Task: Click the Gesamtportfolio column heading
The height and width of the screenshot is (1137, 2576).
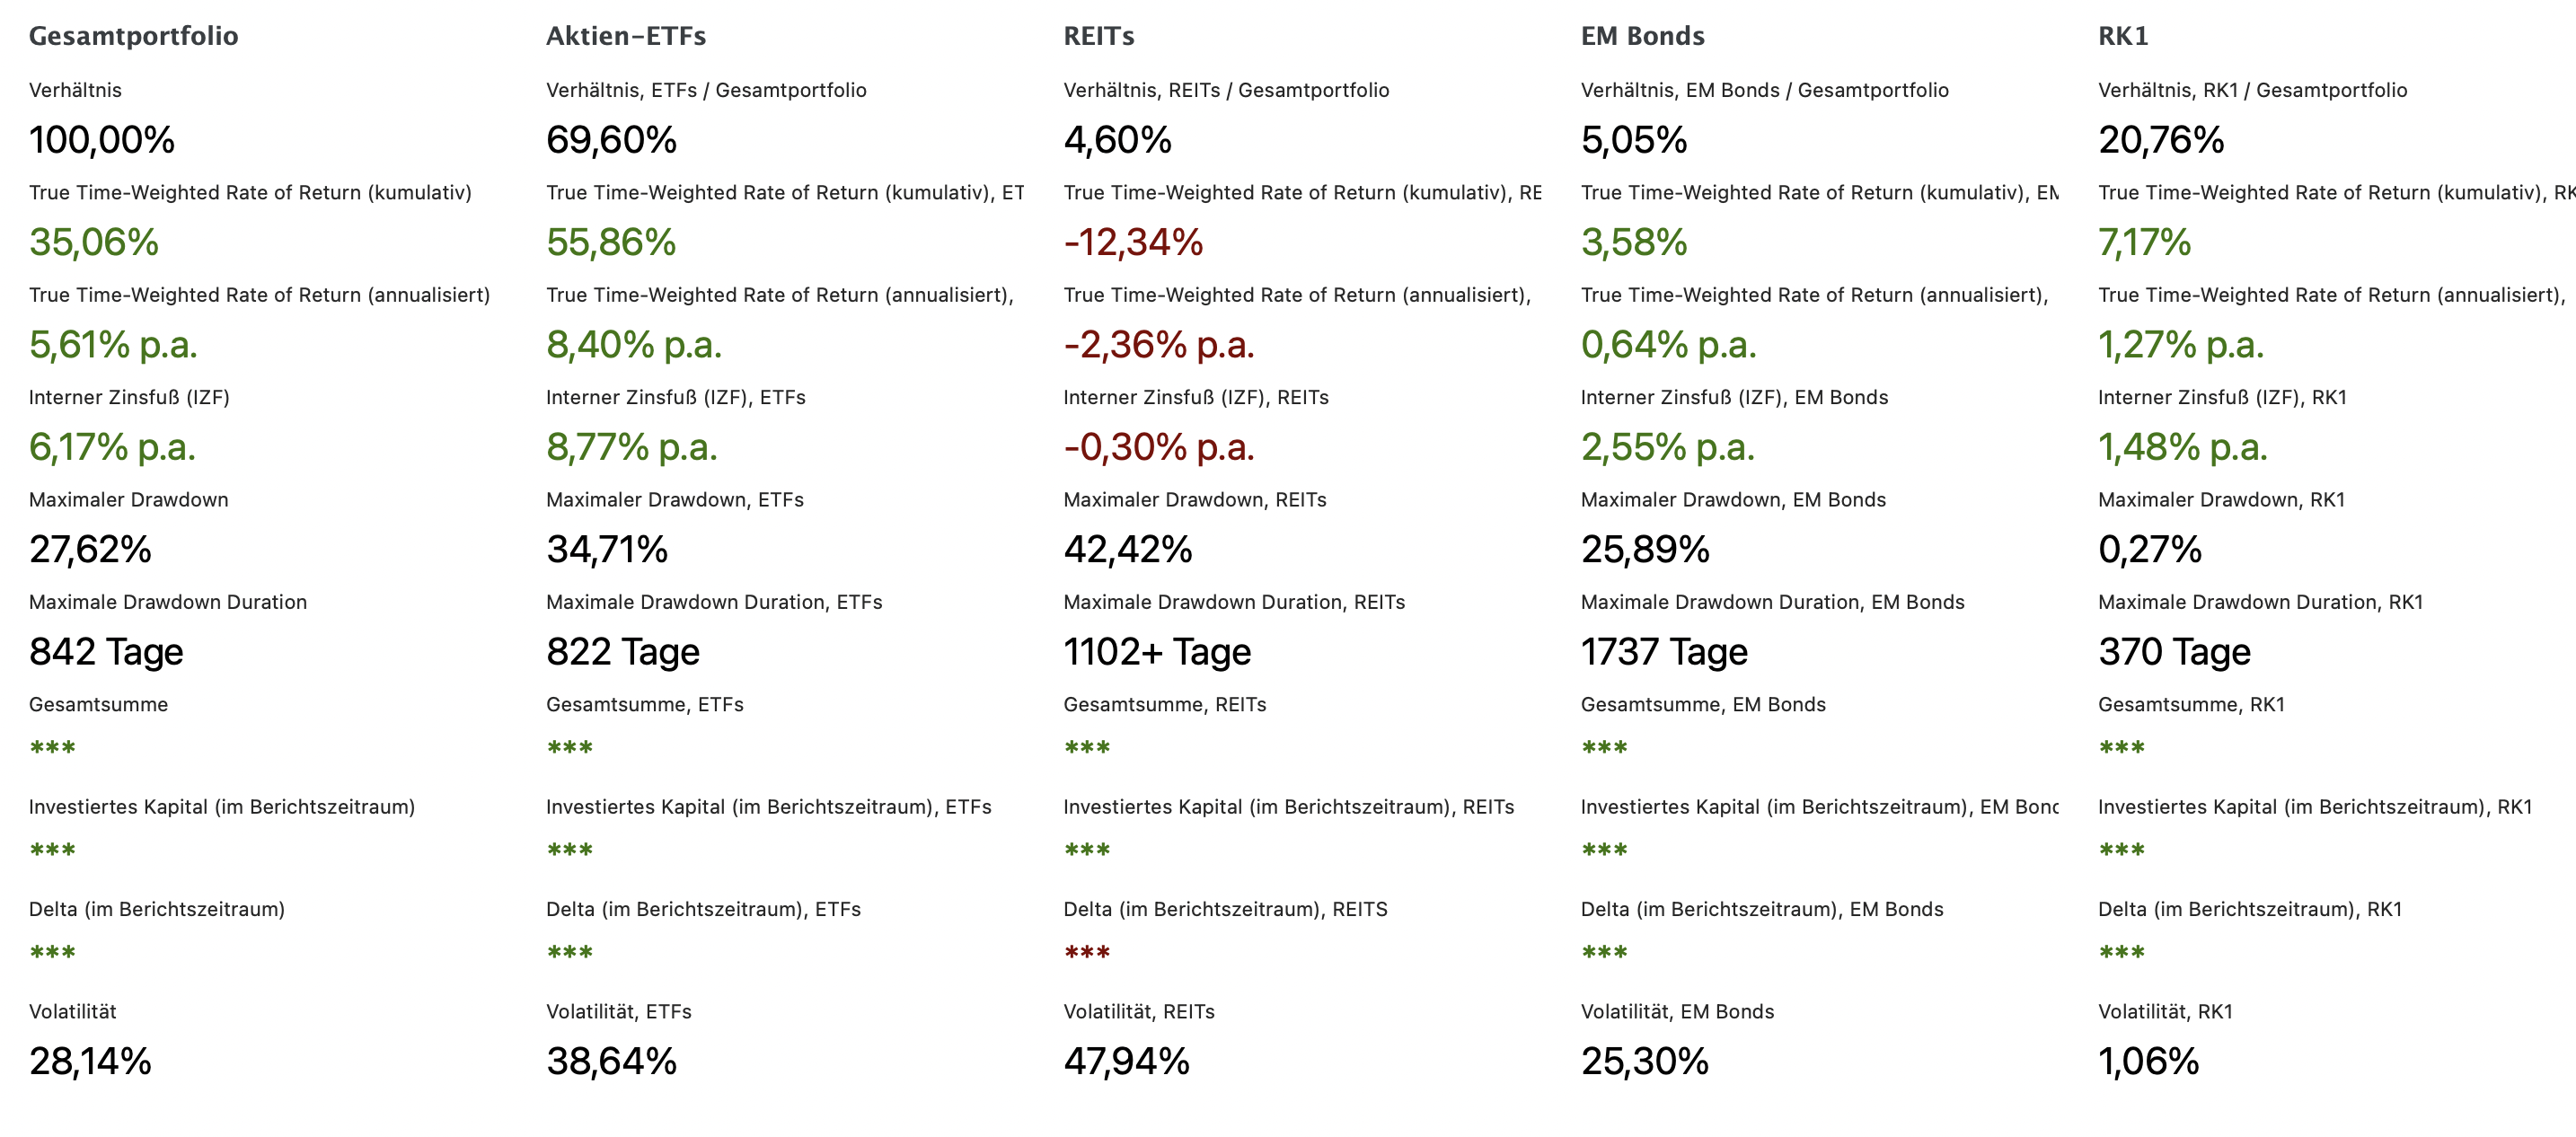Action: tap(133, 36)
